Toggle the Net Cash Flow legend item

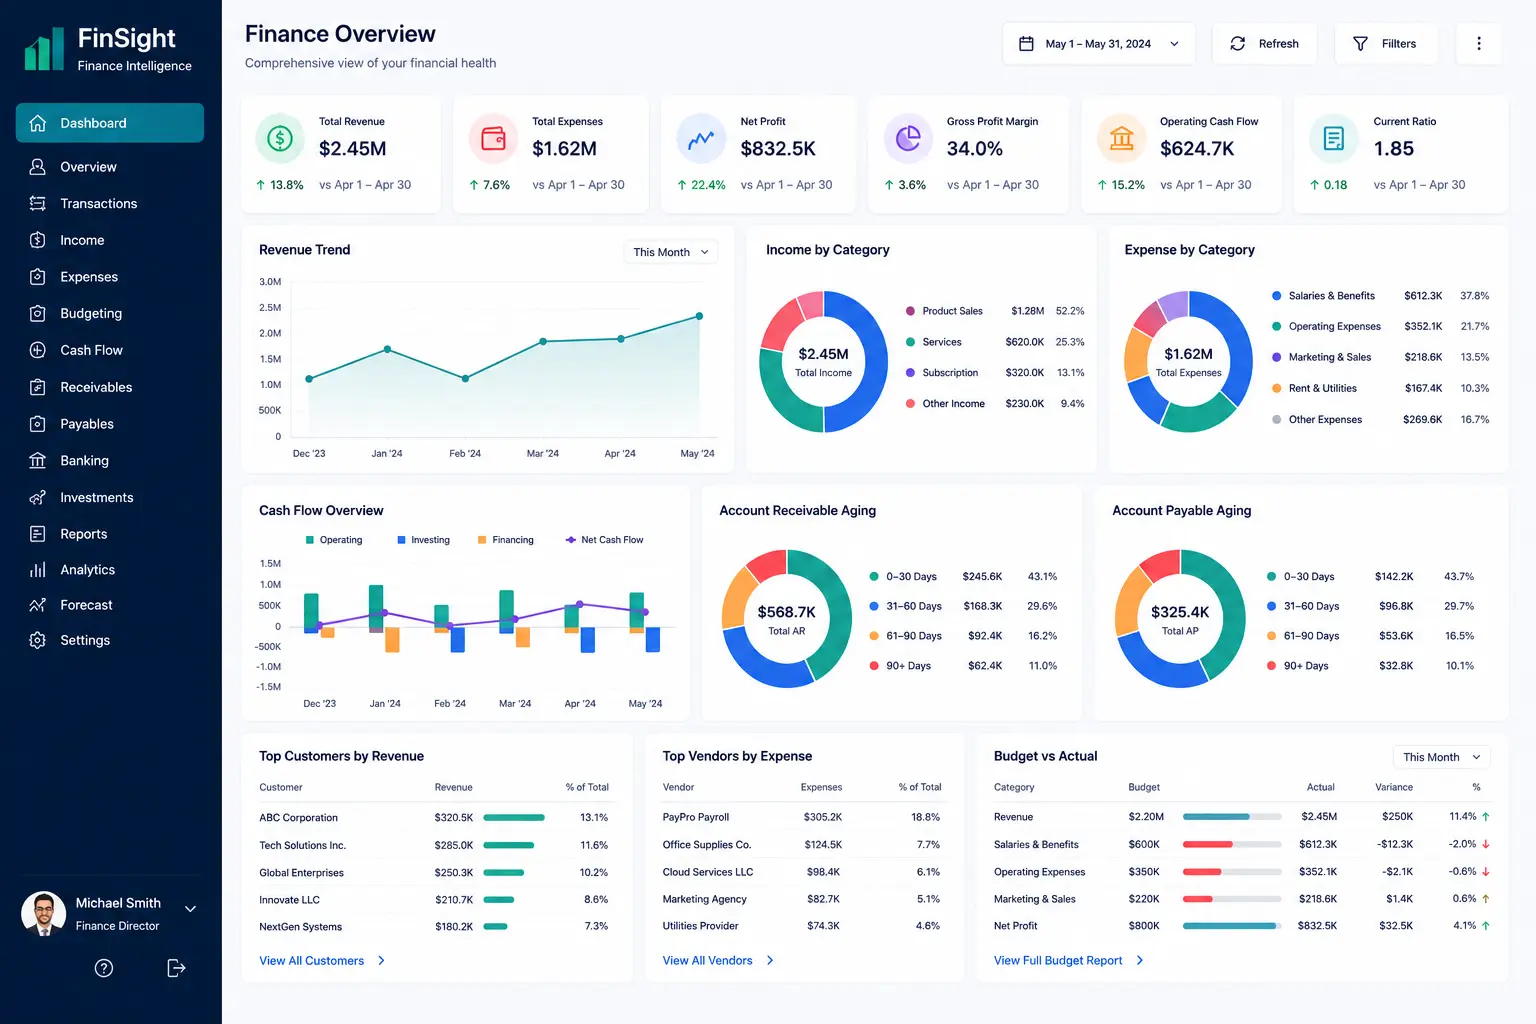605,540
